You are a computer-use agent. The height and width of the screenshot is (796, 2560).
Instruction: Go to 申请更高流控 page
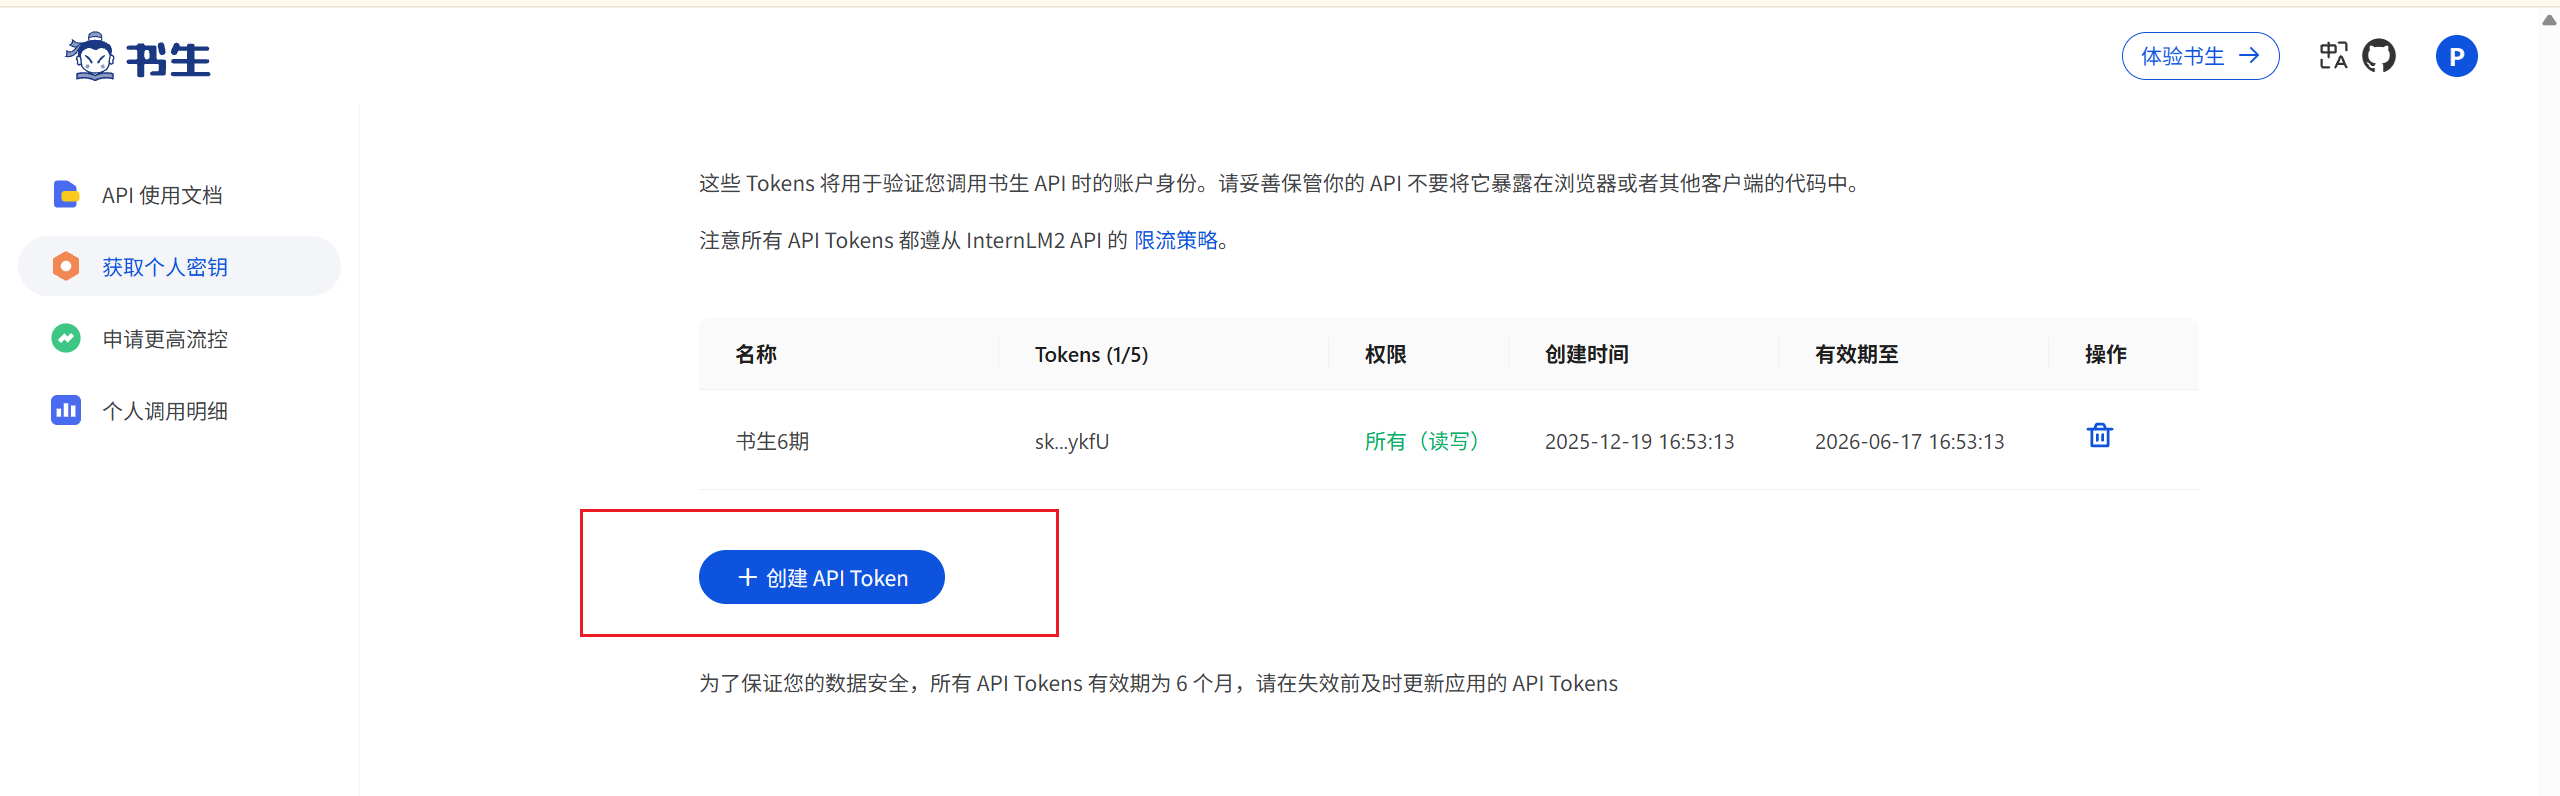coord(180,339)
